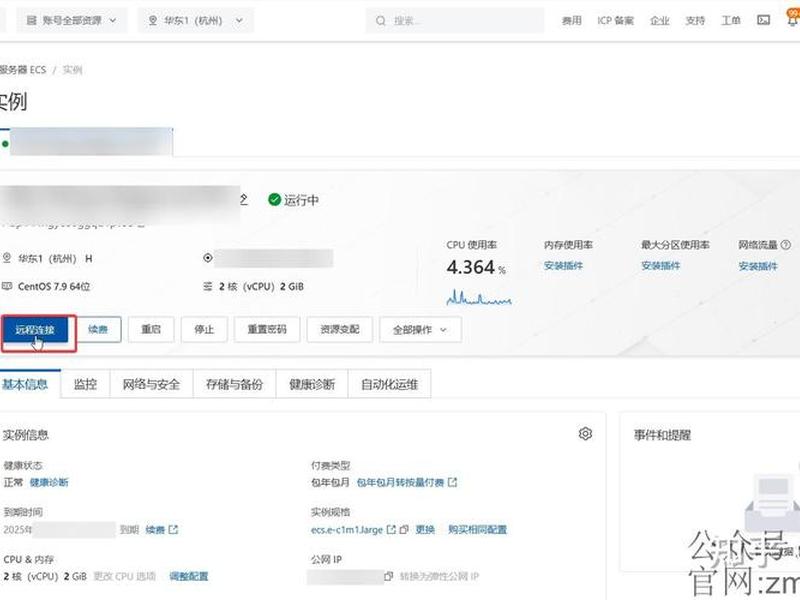
Task: Open ICP 备案 top menu
Action: 616,20
